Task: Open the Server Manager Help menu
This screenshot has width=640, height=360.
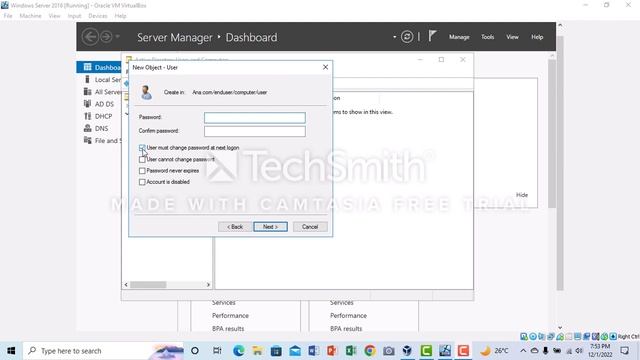Action: (537, 37)
